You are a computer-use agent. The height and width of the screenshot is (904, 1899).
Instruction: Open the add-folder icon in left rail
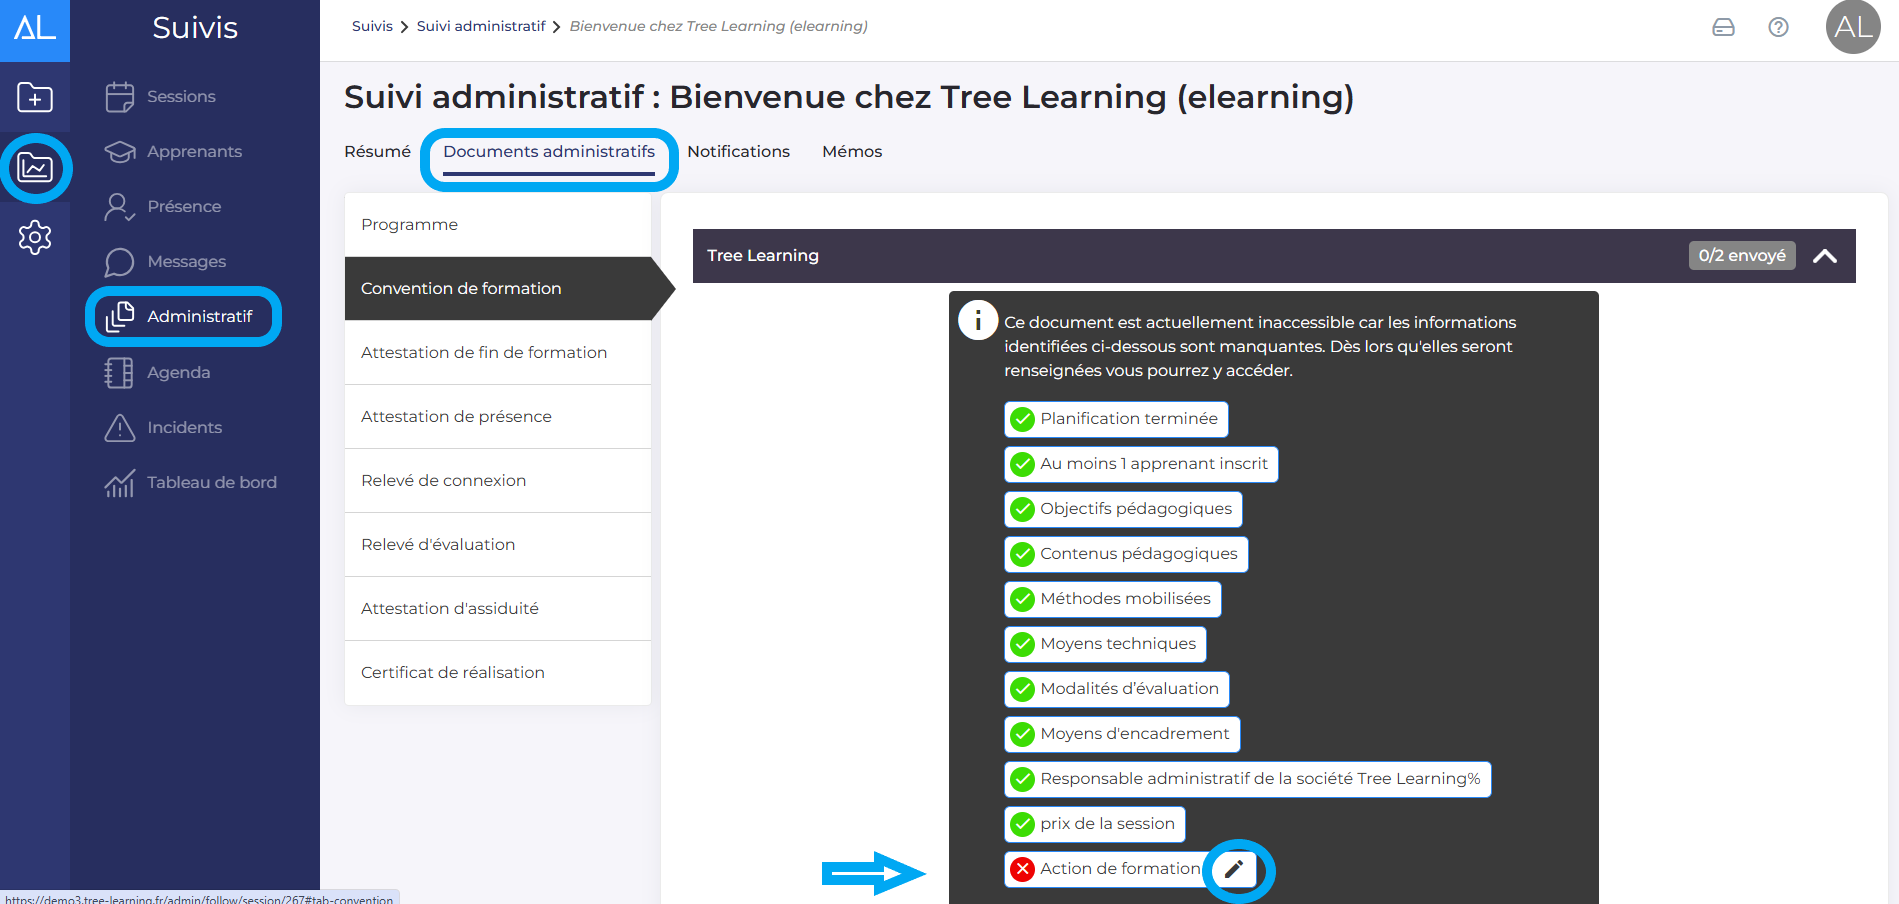coord(35,97)
